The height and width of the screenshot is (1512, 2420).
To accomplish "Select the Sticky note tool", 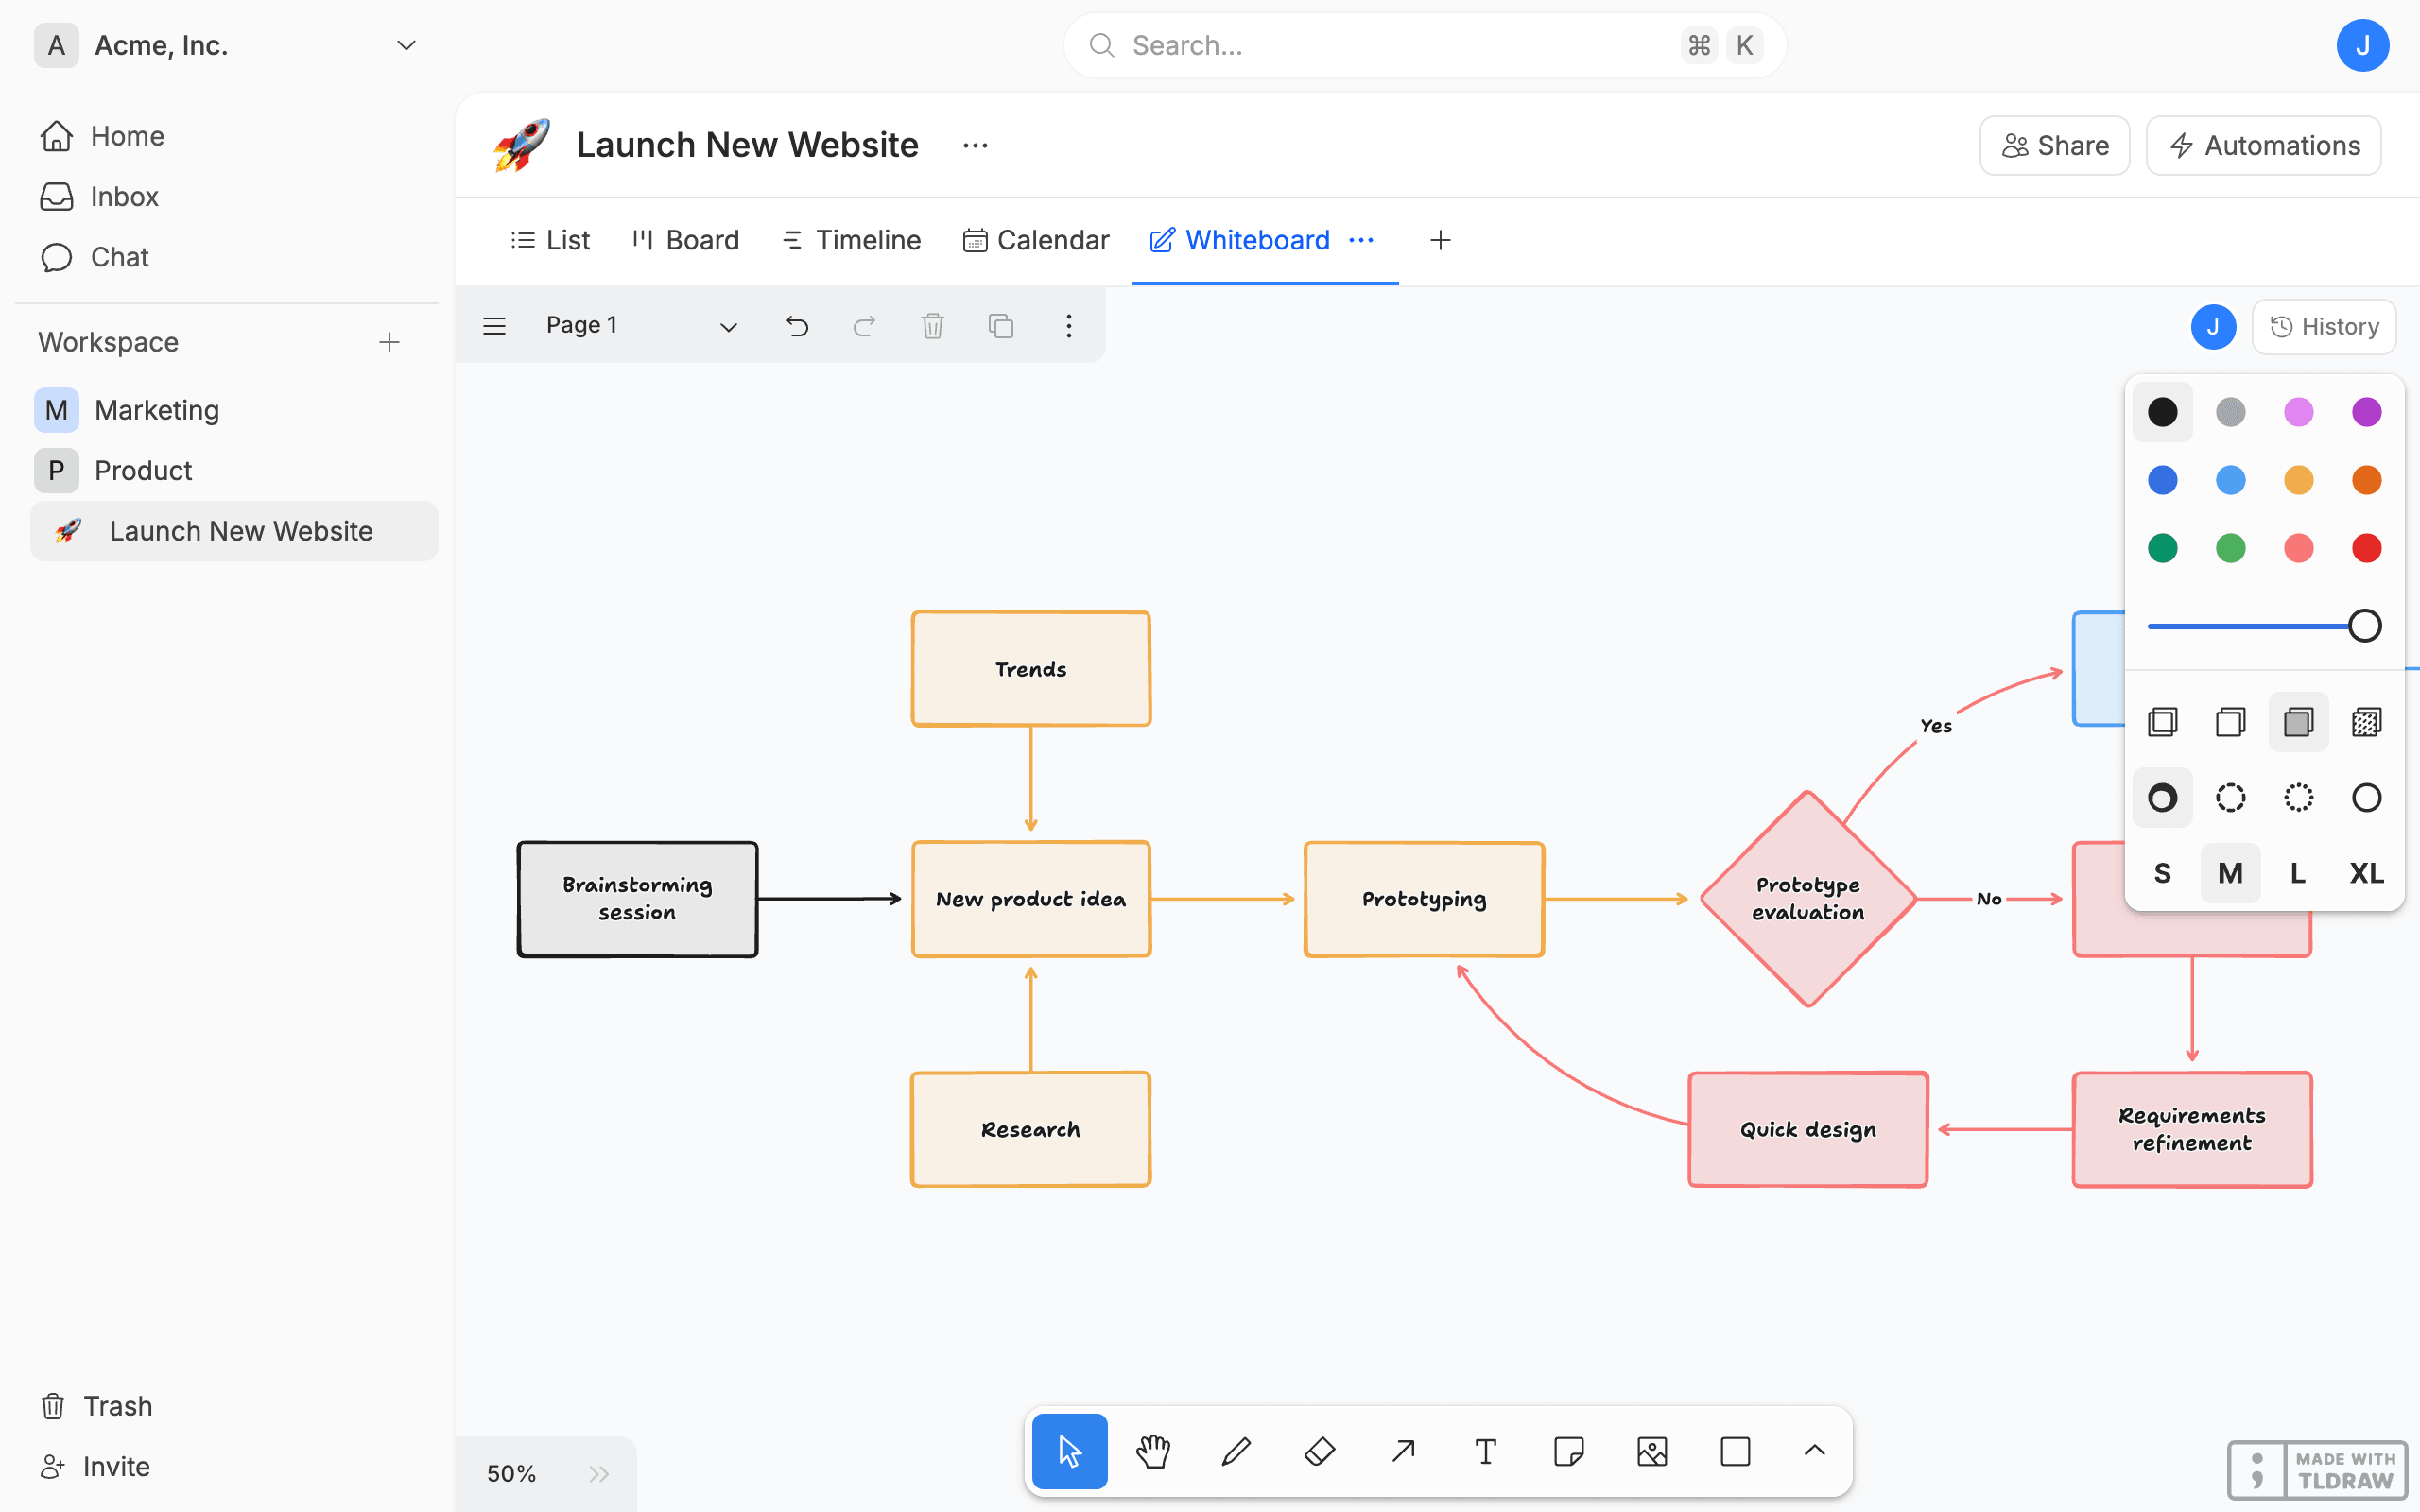I will [x=1568, y=1451].
